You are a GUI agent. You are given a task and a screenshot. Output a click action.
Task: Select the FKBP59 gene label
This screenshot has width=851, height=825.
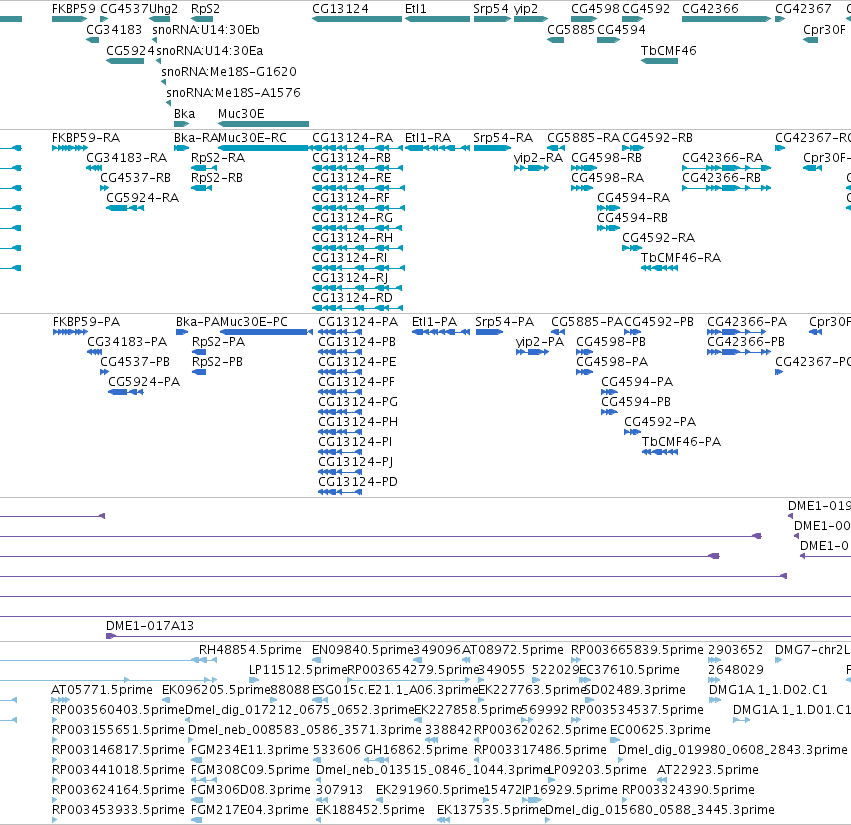(73, 9)
